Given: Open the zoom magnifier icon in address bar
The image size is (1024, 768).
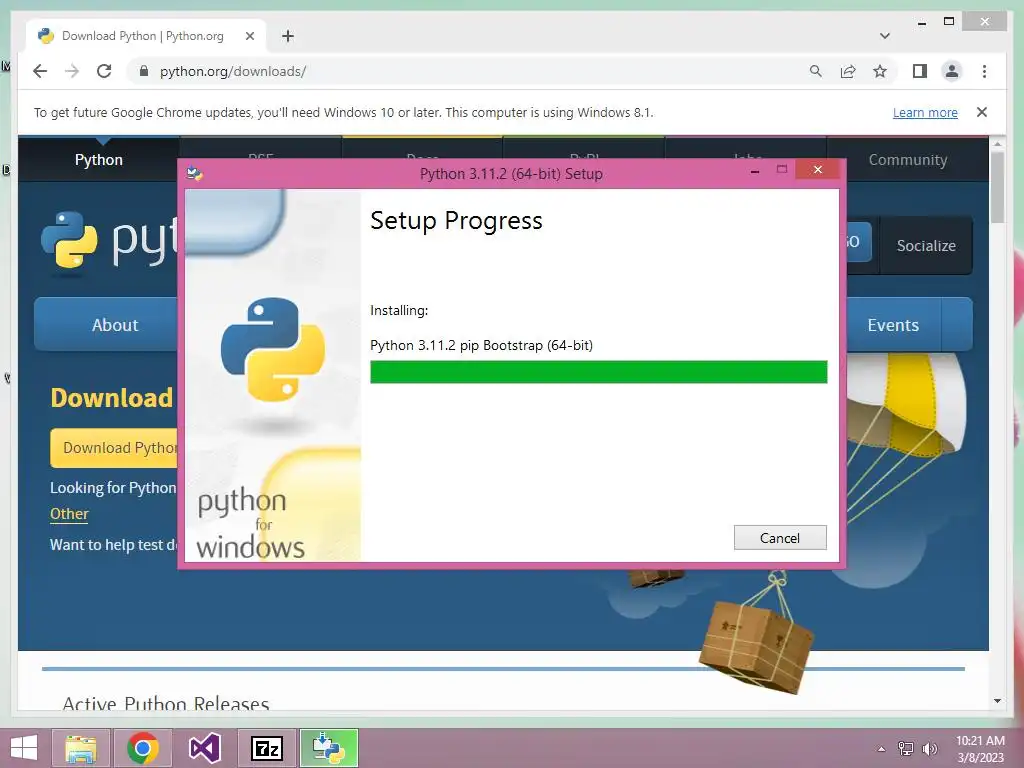Looking at the screenshot, I should pyautogui.click(x=816, y=71).
